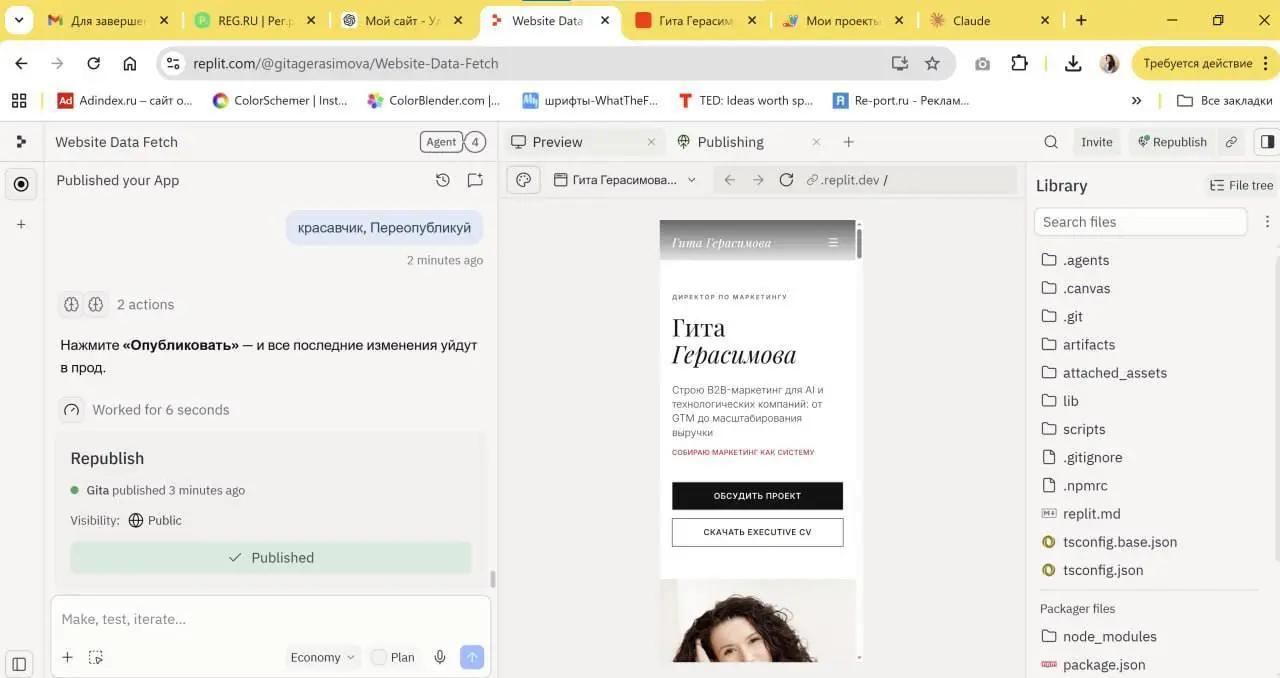Screen dimensions: 1280x678
Task: Open Chrome extensions puzzle icon
Action: coord(1019,63)
